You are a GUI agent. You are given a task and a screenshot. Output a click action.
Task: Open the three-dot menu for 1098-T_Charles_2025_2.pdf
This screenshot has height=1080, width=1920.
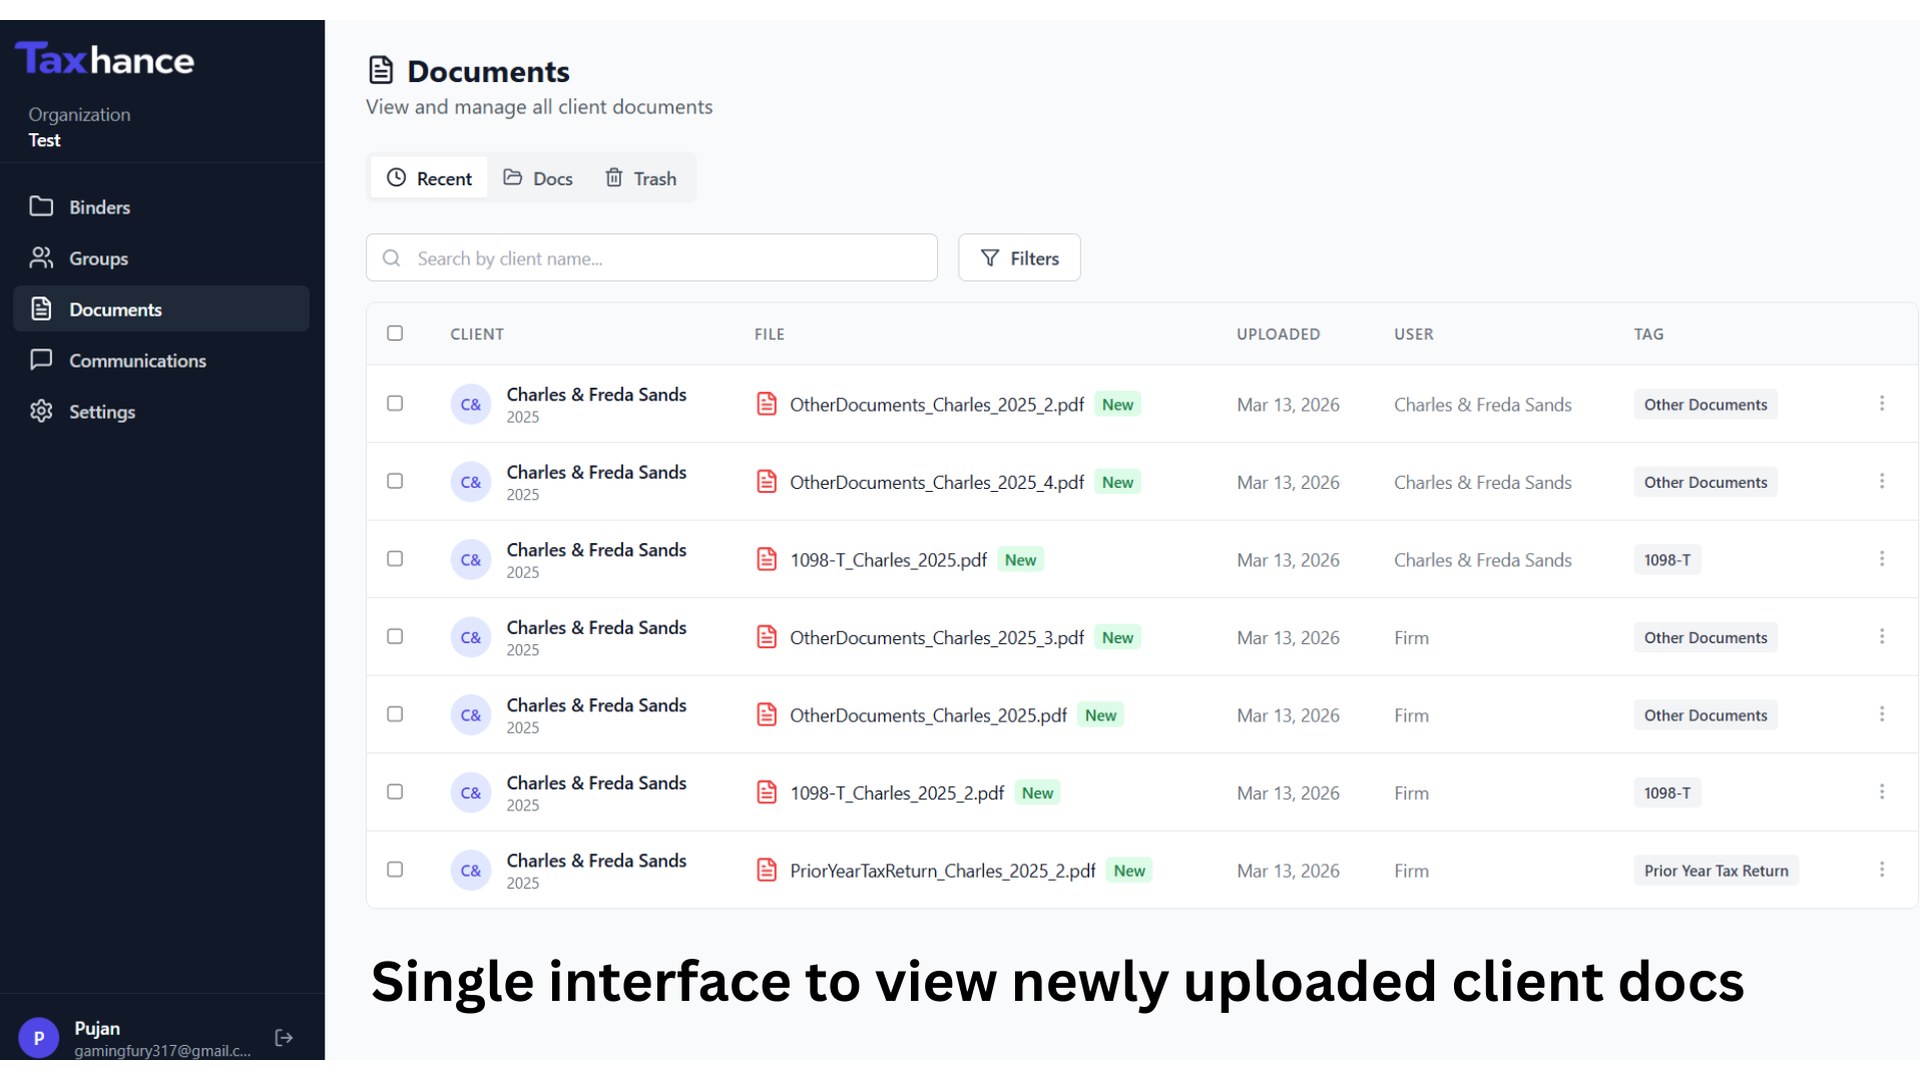pos(1881,791)
